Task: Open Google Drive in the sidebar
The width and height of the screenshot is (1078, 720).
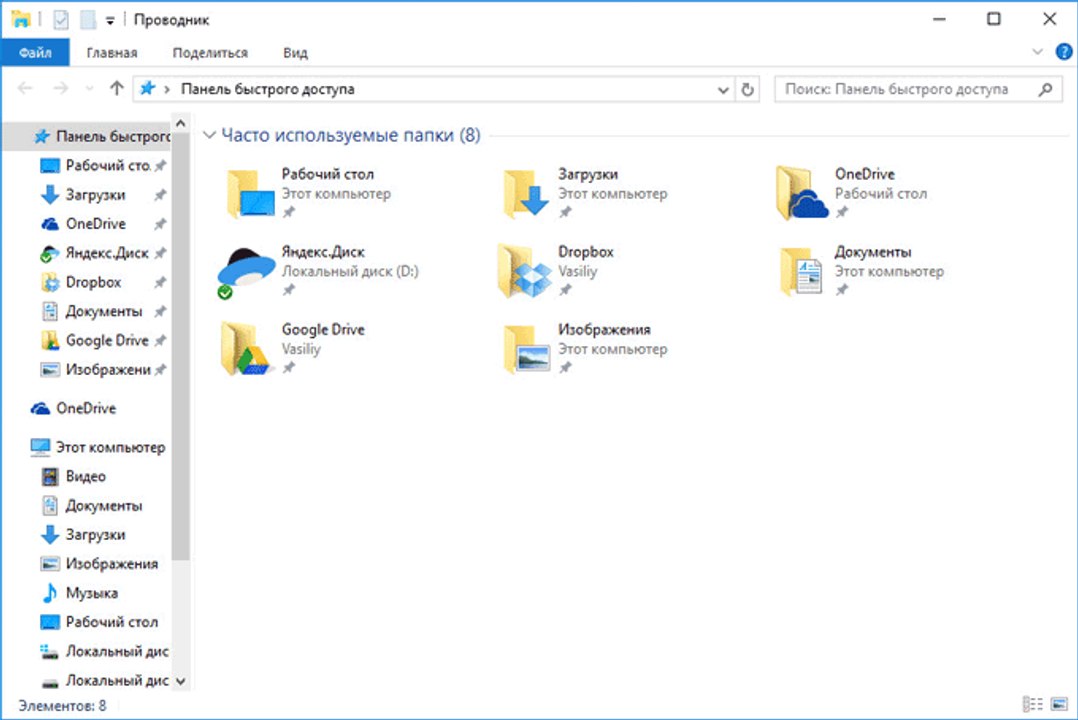Action: 101,340
